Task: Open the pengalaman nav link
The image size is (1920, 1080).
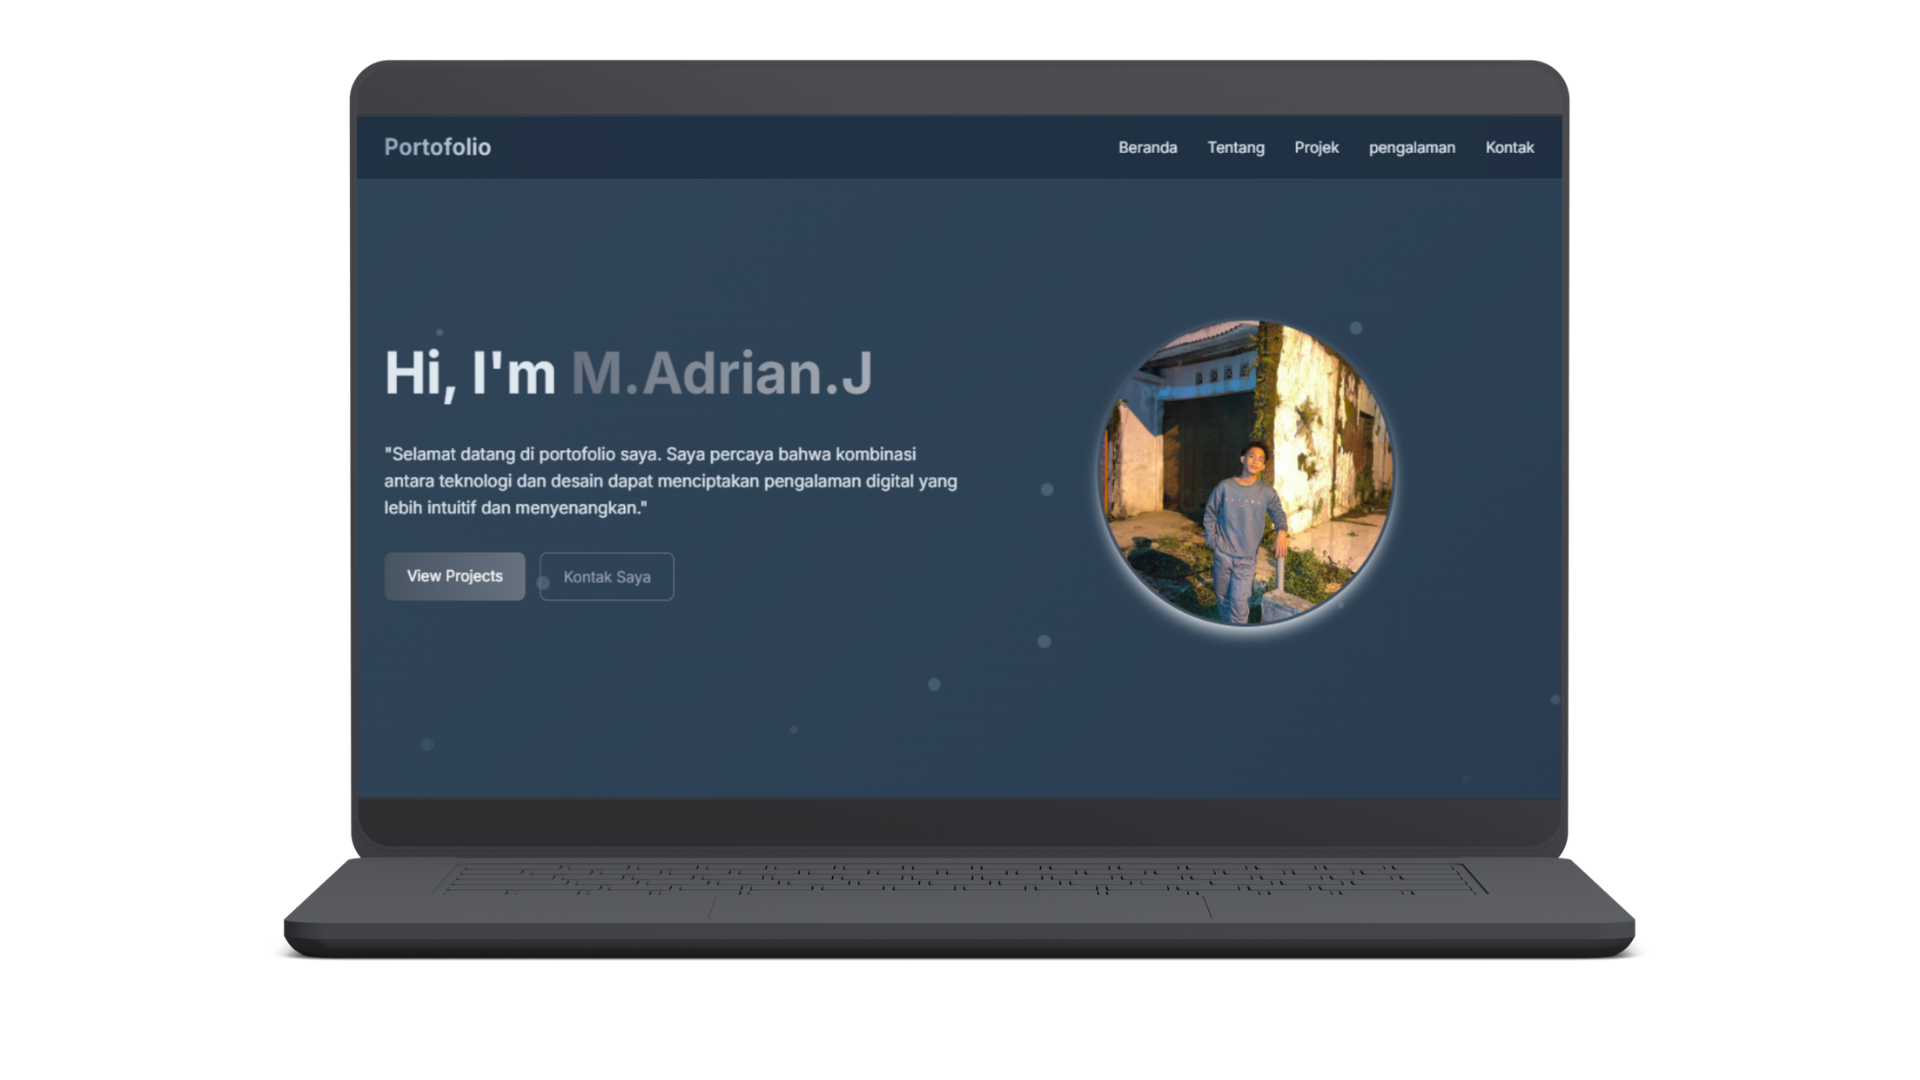Action: click(1411, 147)
